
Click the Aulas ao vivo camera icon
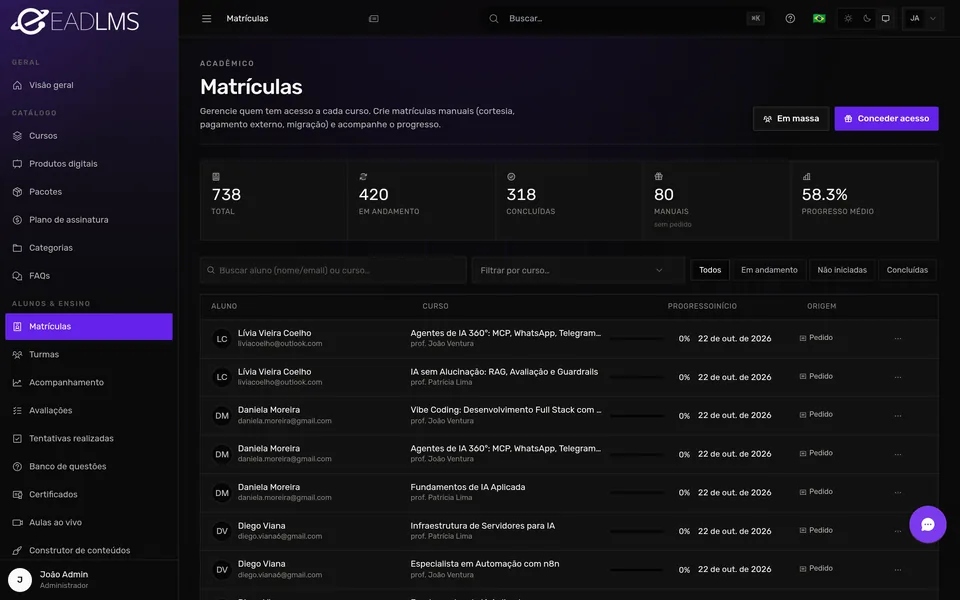coord(17,522)
